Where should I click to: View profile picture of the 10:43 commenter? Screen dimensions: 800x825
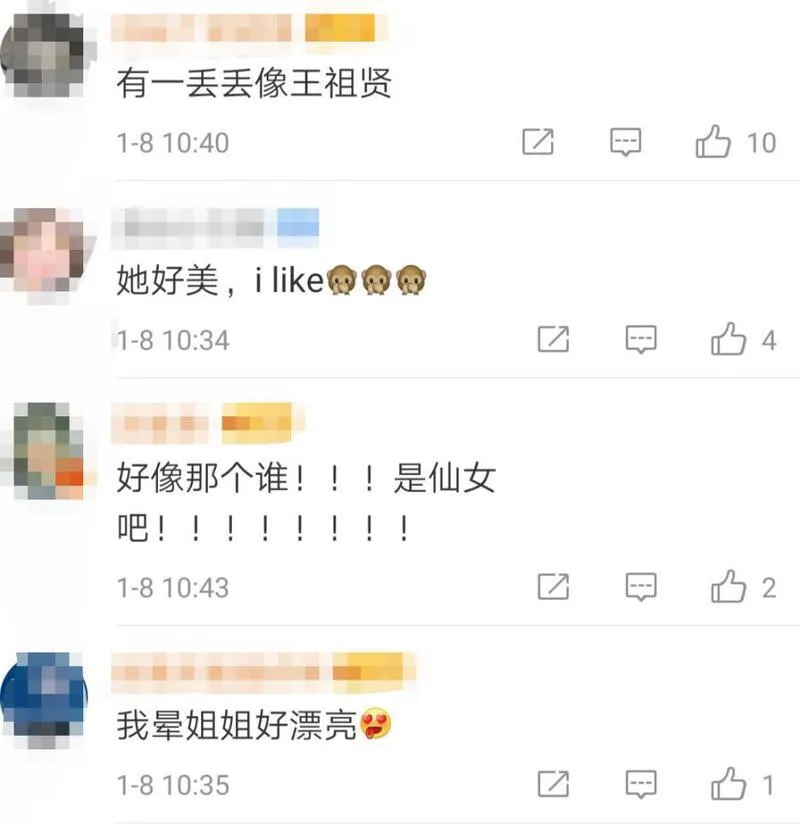(x=46, y=450)
